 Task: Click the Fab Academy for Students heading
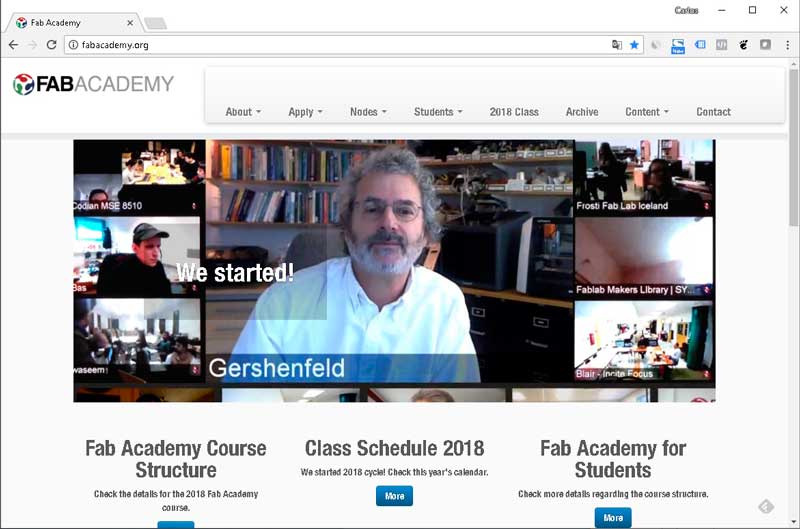click(x=613, y=459)
